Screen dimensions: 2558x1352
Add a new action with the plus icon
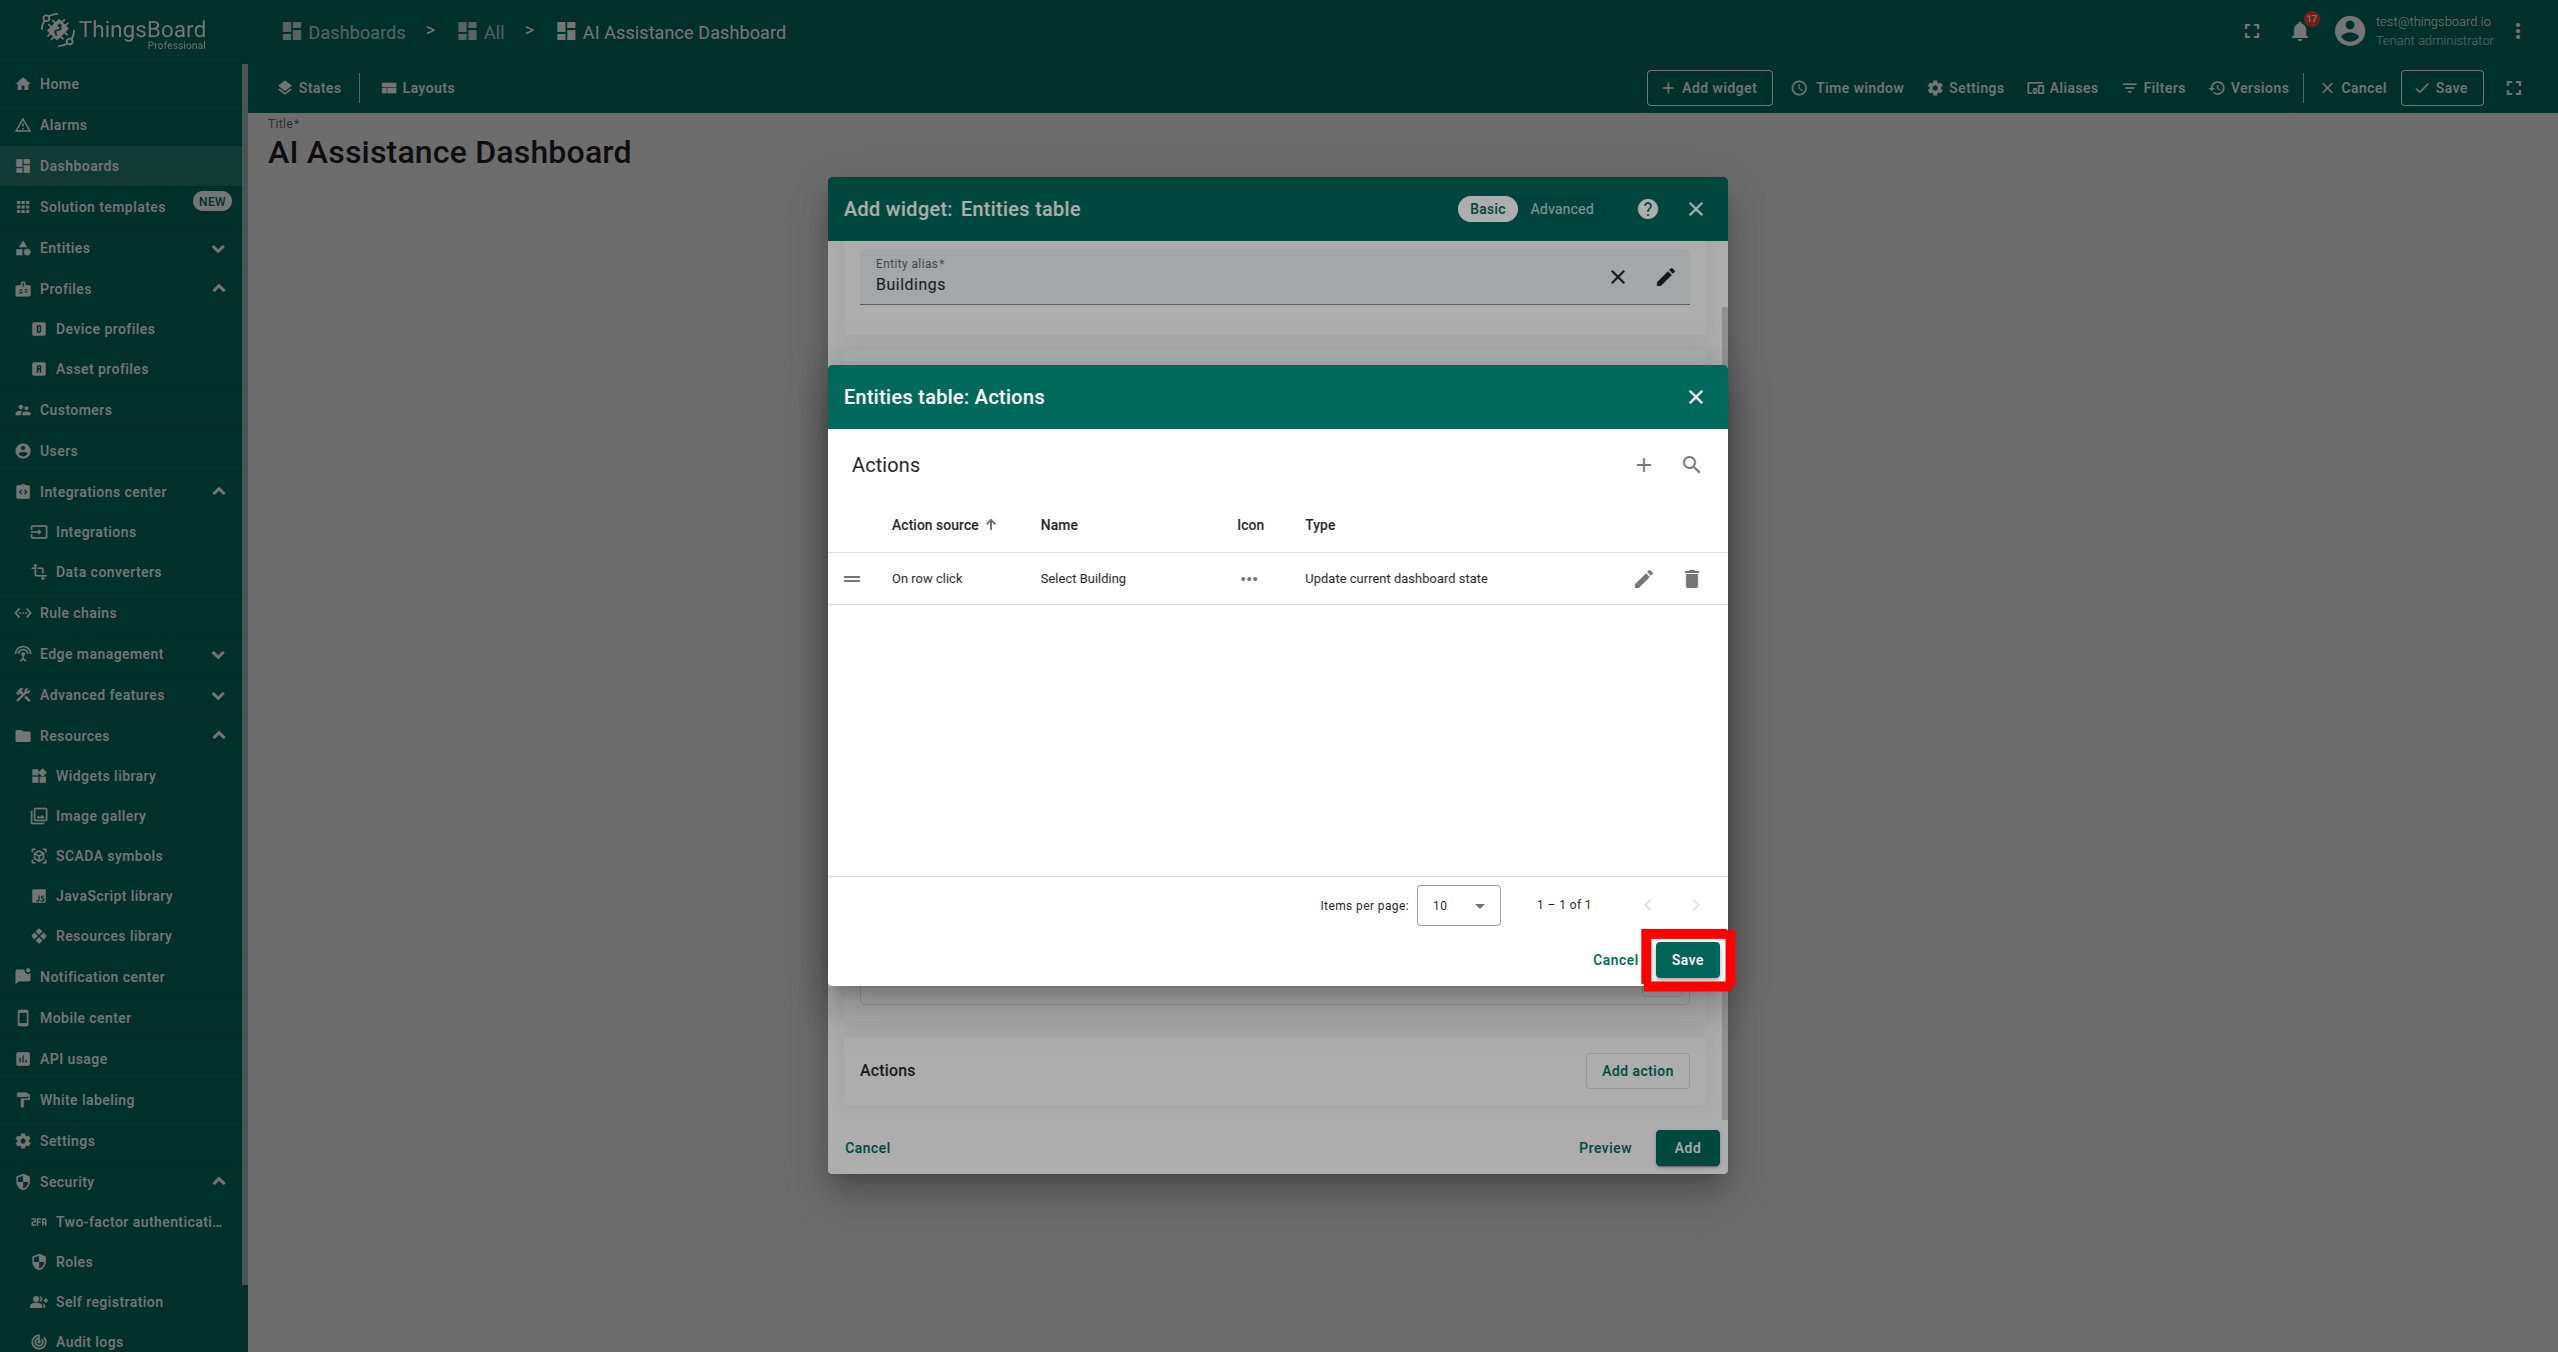click(1643, 465)
